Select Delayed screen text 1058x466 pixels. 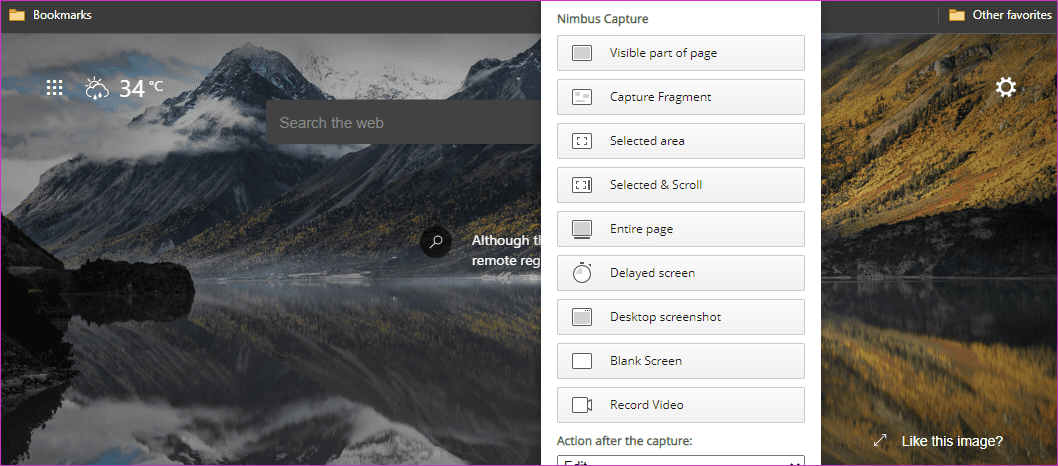pos(652,273)
